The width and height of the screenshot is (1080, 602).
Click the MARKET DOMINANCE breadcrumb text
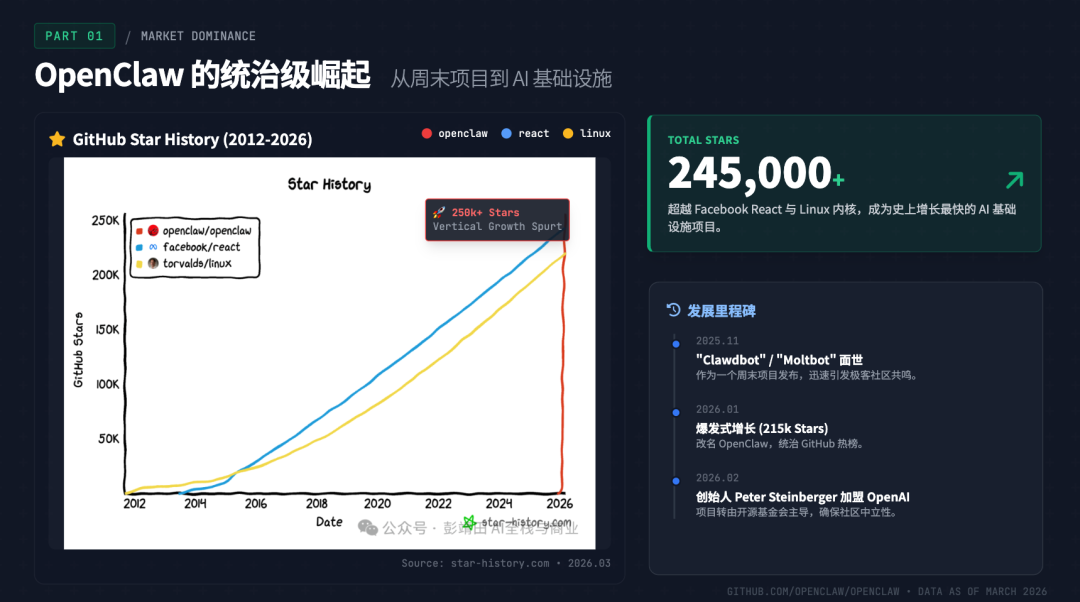[198, 36]
